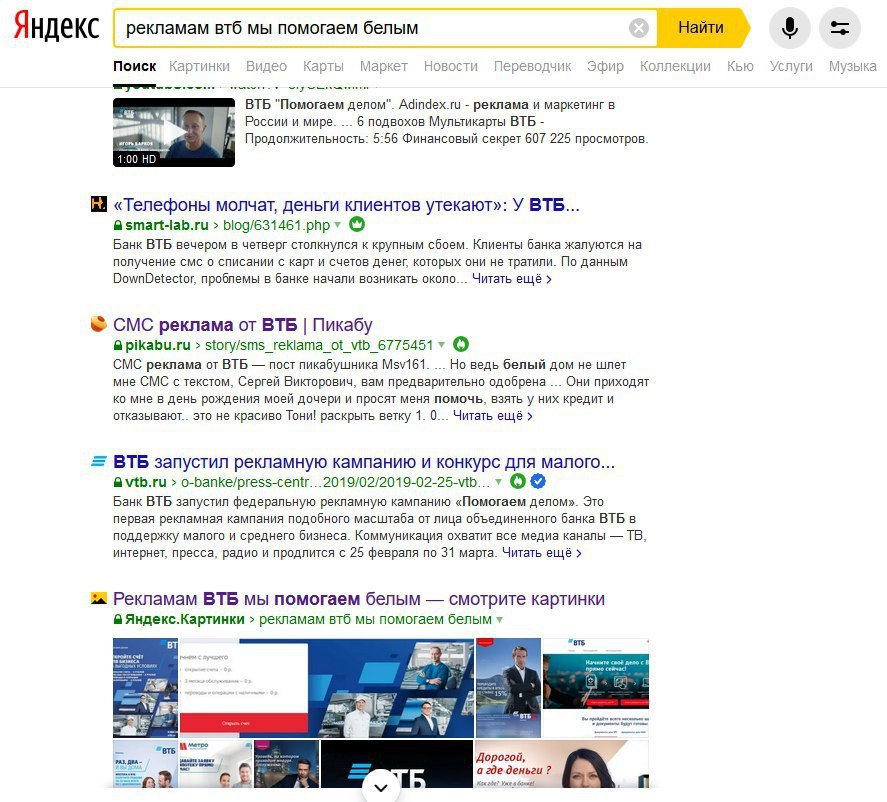Viewport: 887px width, 802px height.
Task: Click the Яндекс.Картинки favicon icon
Action: 98,598
